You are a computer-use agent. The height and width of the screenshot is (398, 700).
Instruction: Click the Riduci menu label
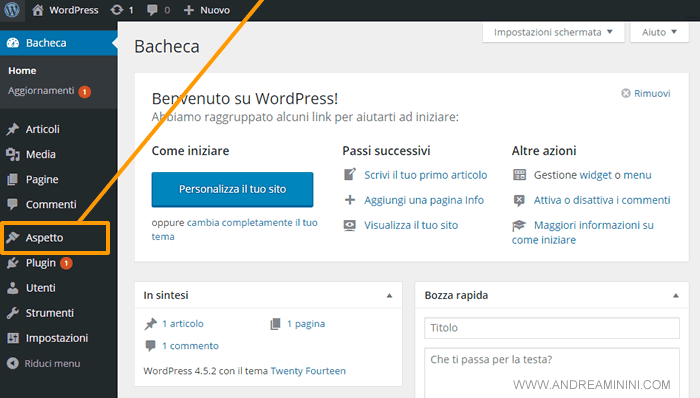[52, 364]
